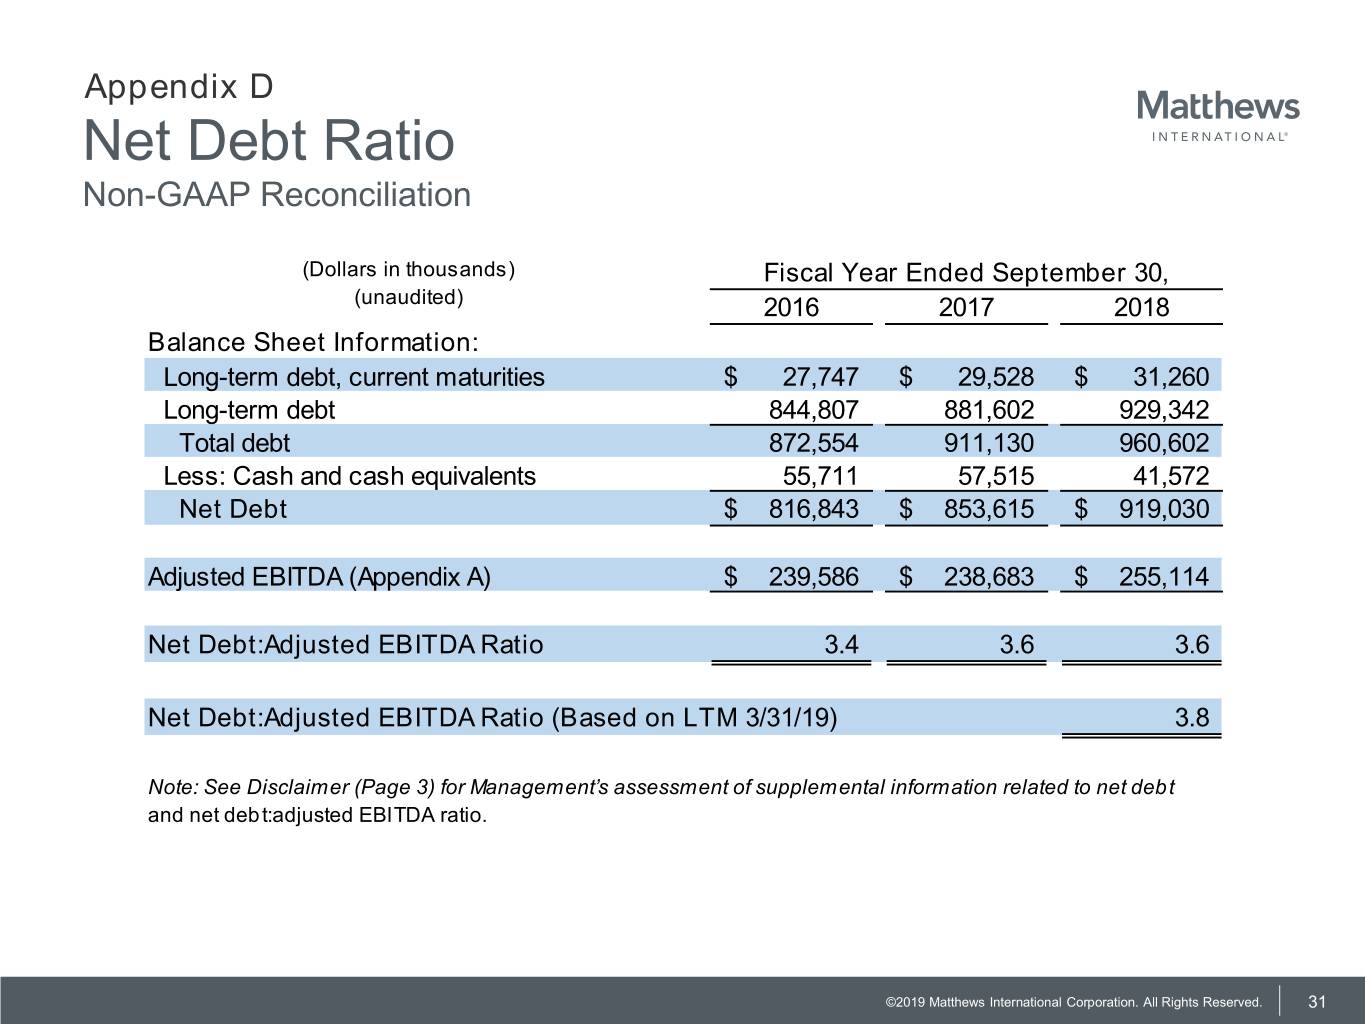Select the 2018 Net Debt value 919,030
The image size is (1365, 1024).
click(x=1163, y=509)
